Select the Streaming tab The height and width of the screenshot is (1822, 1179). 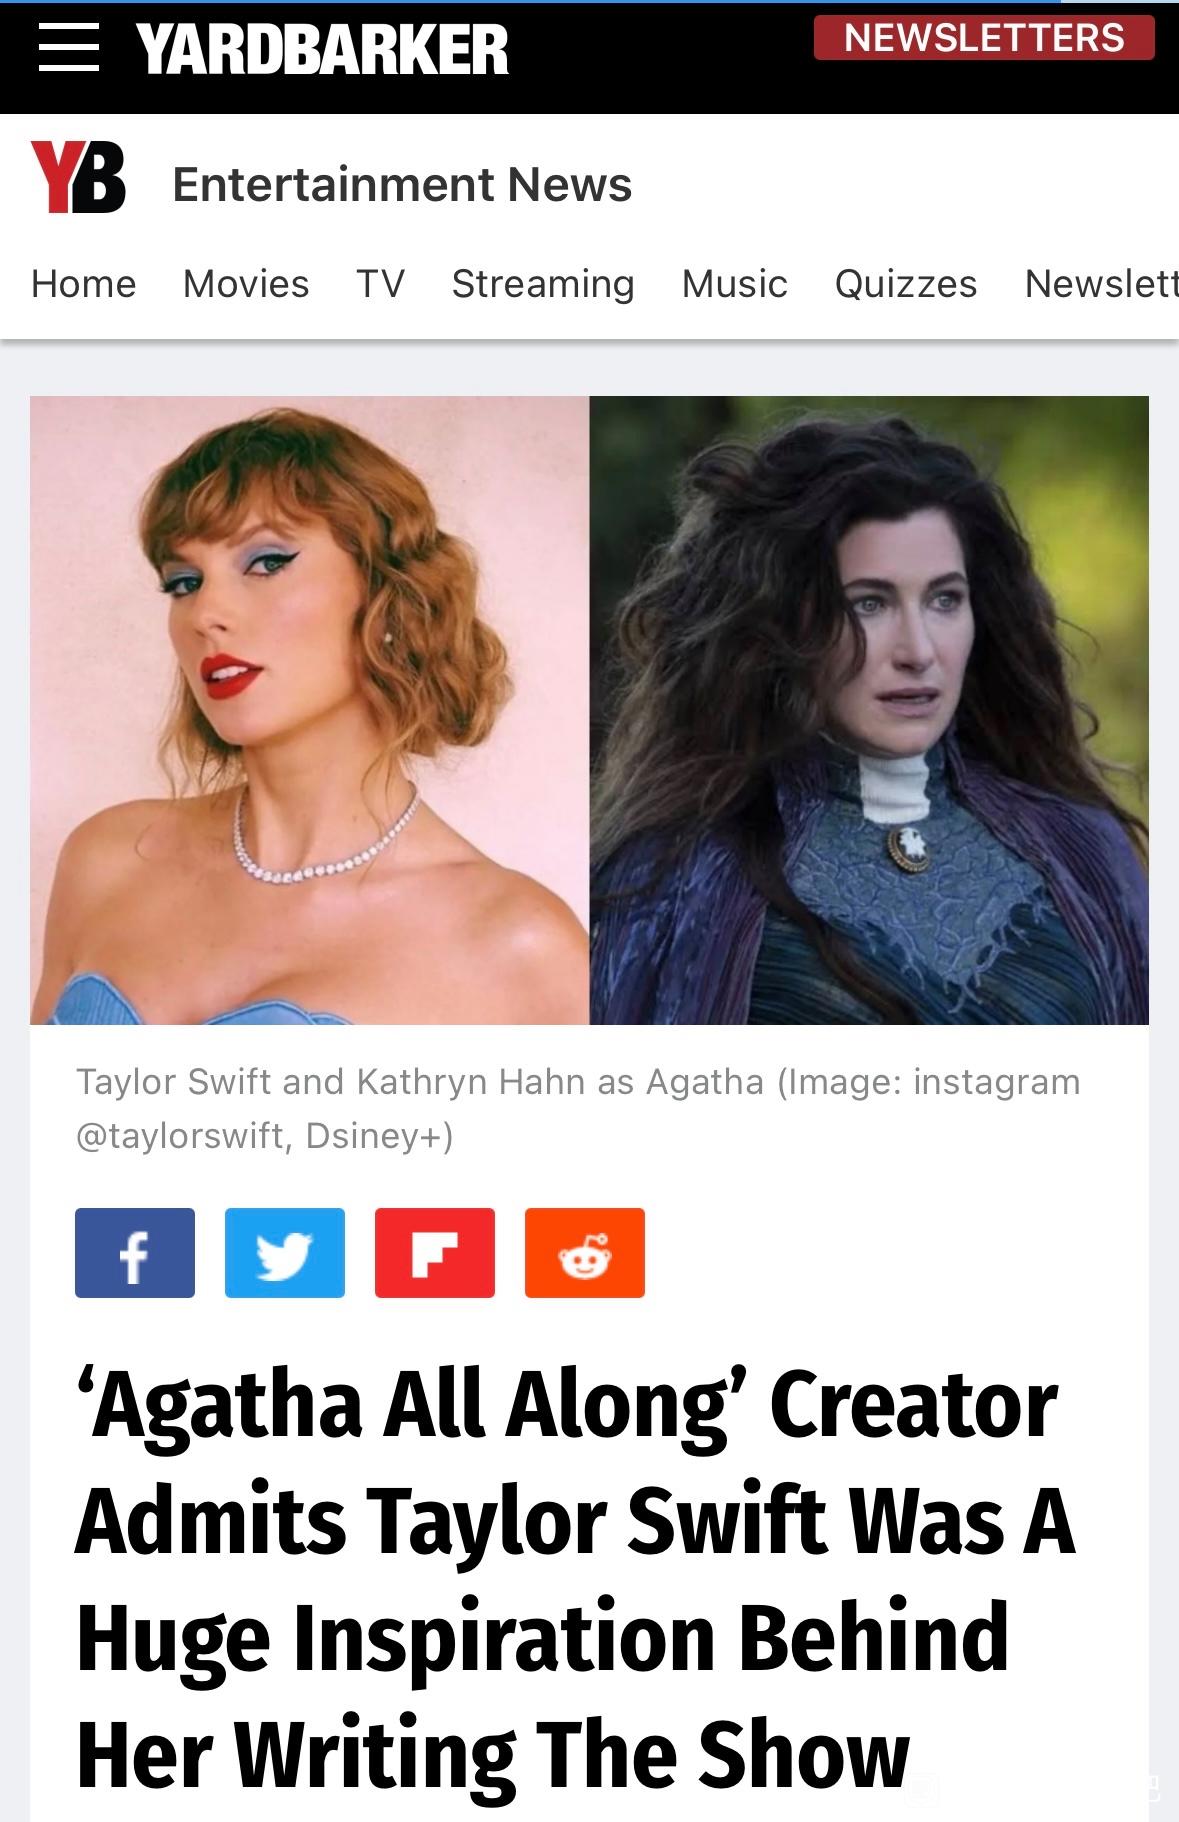coord(543,284)
